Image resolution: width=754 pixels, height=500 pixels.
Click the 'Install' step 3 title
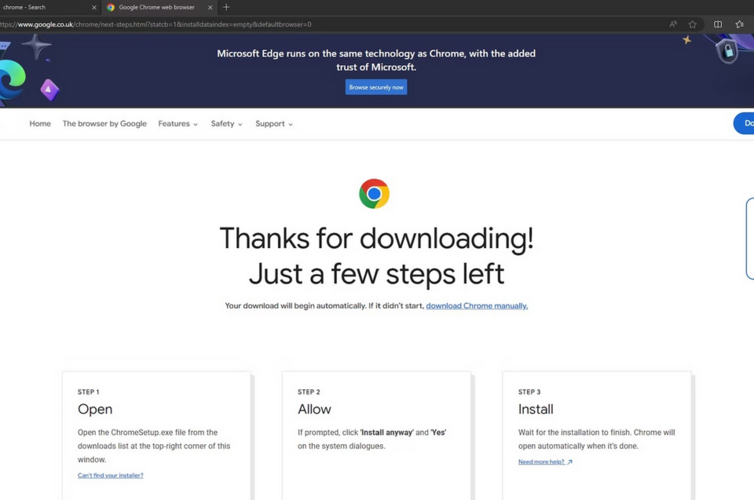(x=536, y=409)
